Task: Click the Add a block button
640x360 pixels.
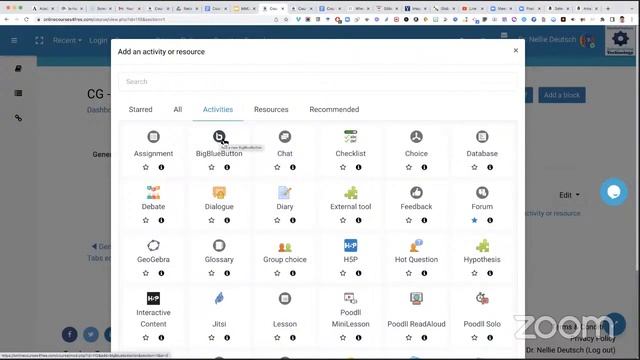Action: pyautogui.click(x=562, y=95)
